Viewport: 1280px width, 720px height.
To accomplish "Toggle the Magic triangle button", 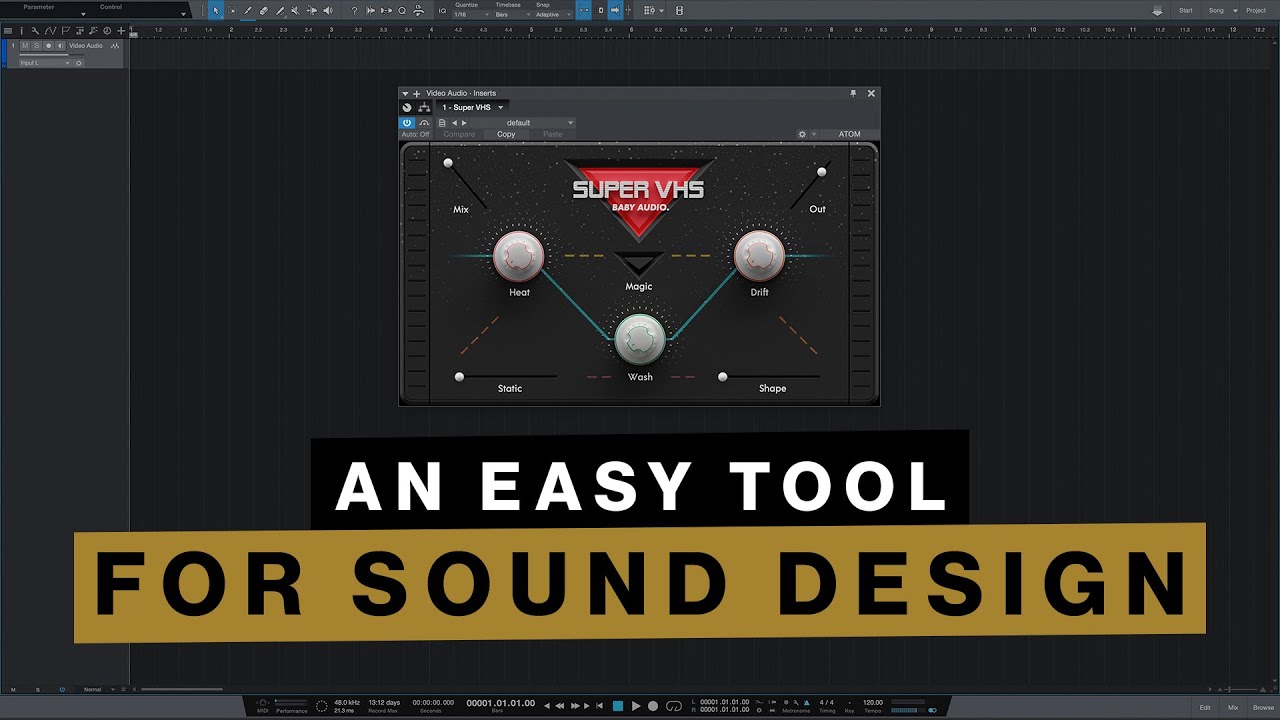I will coord(639,263).
